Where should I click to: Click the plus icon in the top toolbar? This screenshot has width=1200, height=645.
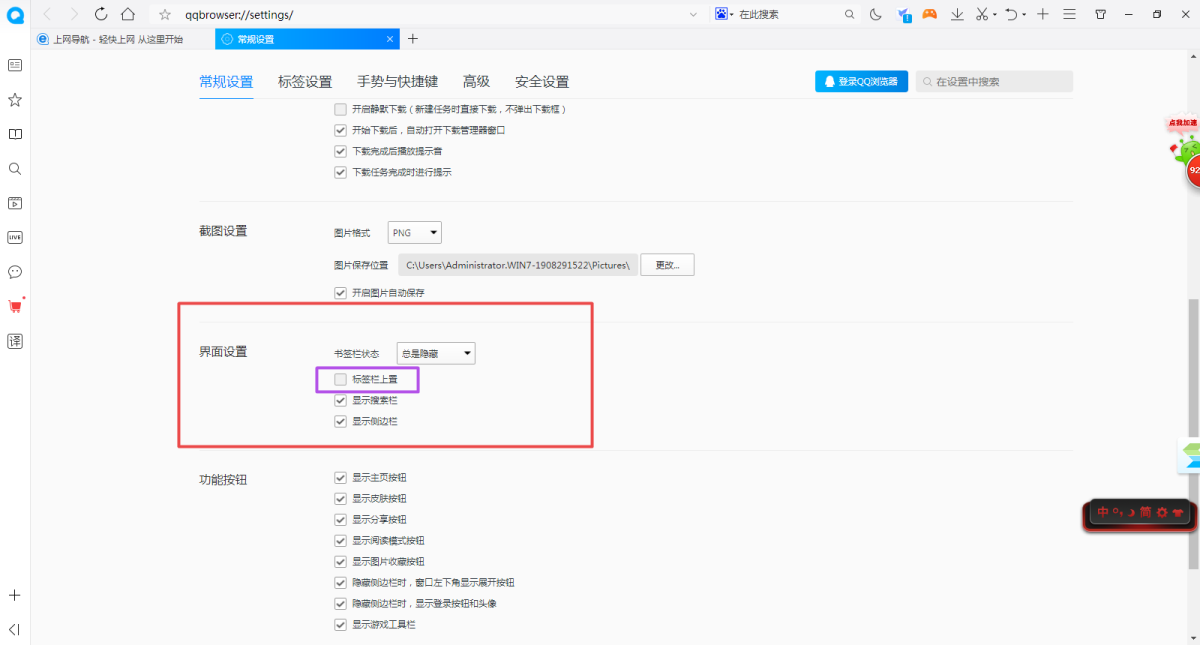1043,14
